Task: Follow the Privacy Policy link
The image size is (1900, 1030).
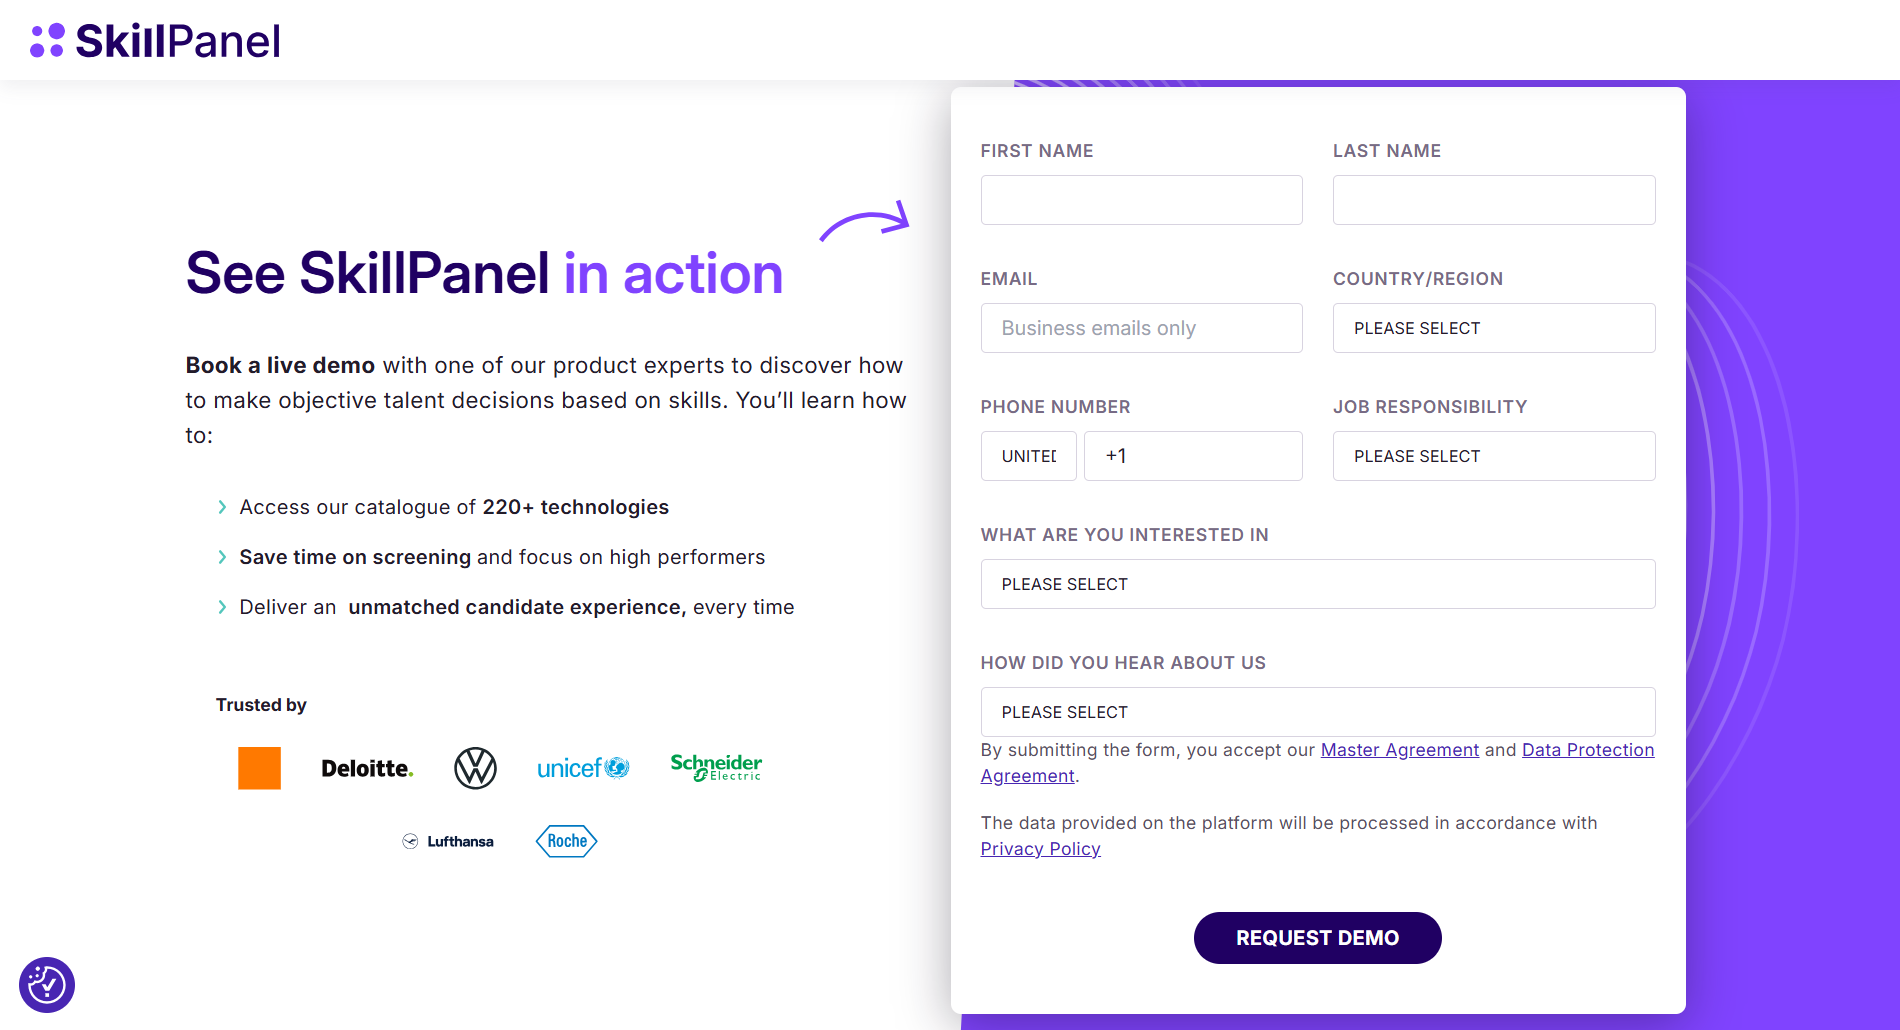Action: click(1040, 849)
